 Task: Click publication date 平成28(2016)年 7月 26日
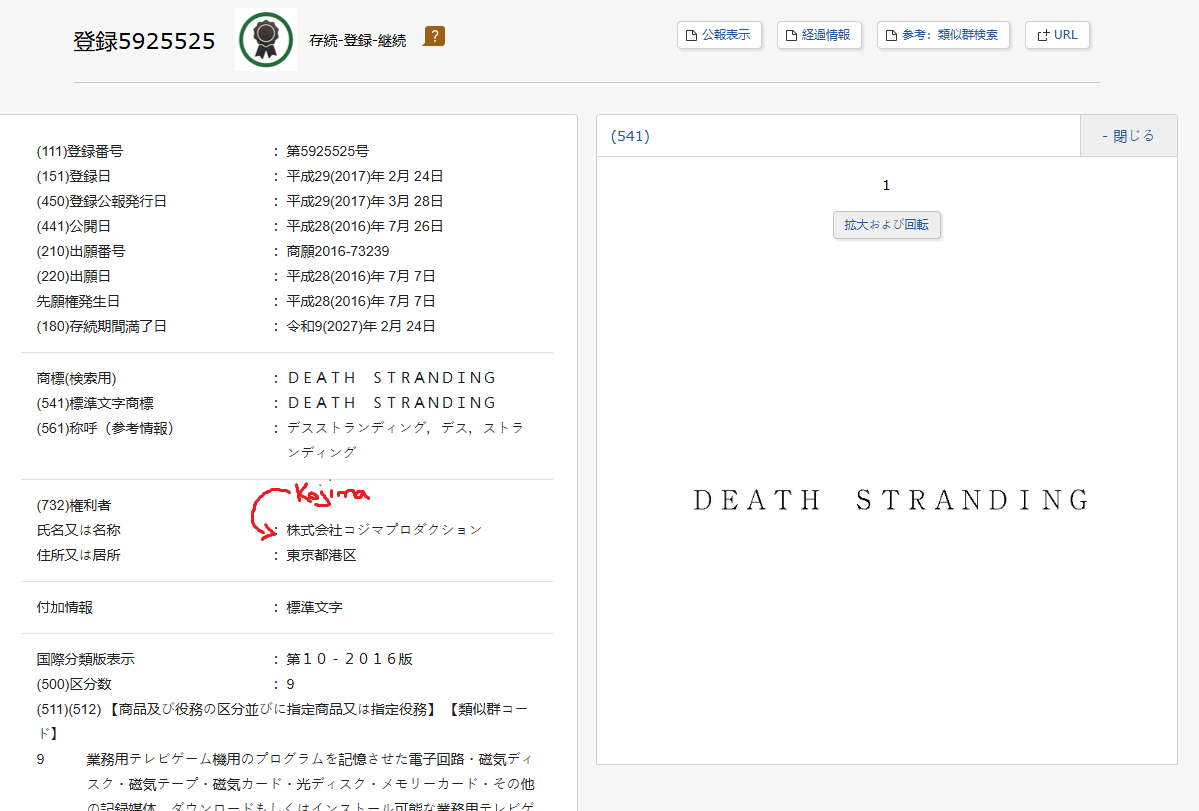click(x=365, y=226)
